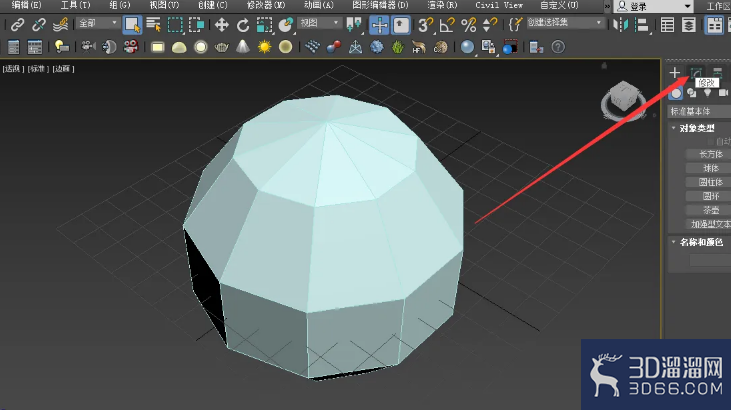Collapse the 名称和颜色 rollout
731x410 pixels.
click(673, 242)
